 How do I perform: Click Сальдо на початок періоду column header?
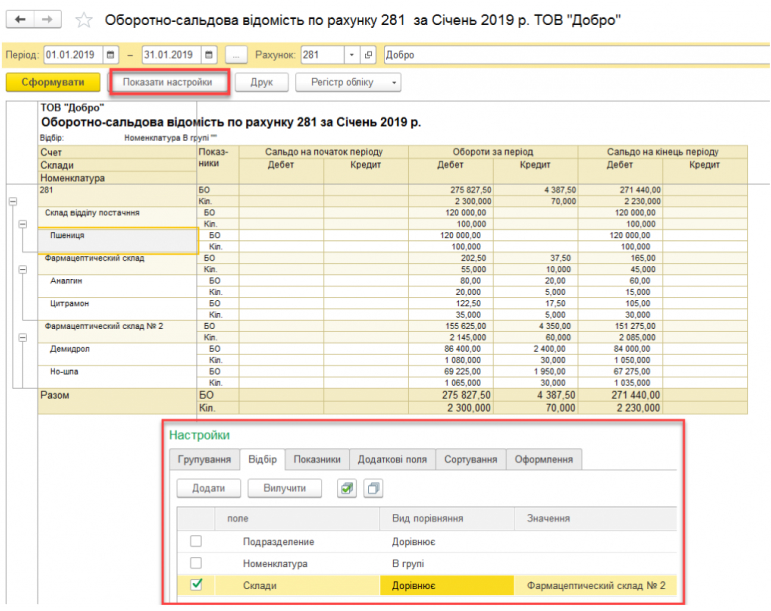324,151
